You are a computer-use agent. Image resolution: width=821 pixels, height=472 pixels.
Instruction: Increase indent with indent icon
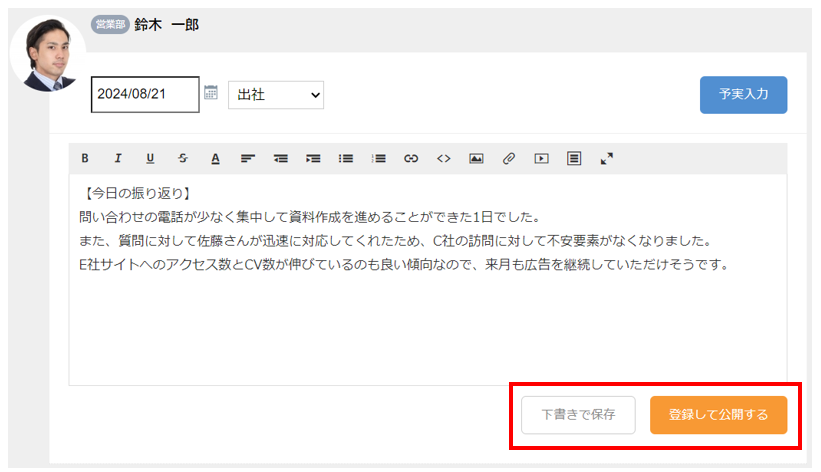pos(313,158)
